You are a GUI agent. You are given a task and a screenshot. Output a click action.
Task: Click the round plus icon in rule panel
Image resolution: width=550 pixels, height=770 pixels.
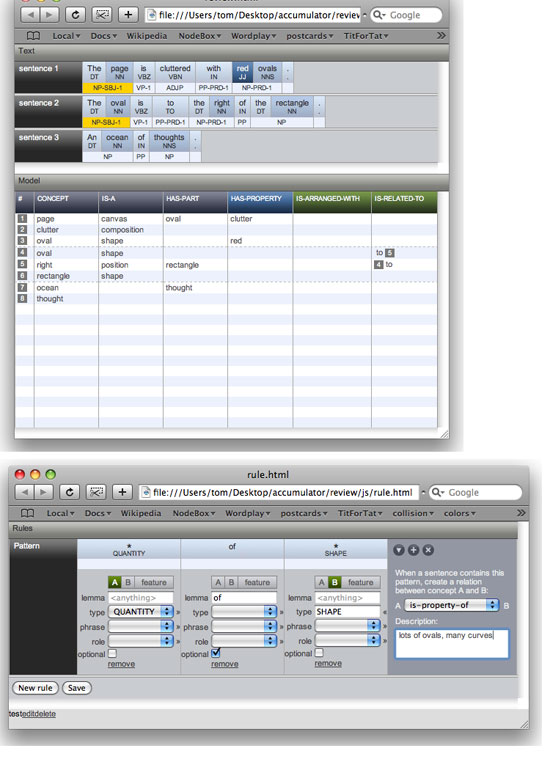(413, 550)
